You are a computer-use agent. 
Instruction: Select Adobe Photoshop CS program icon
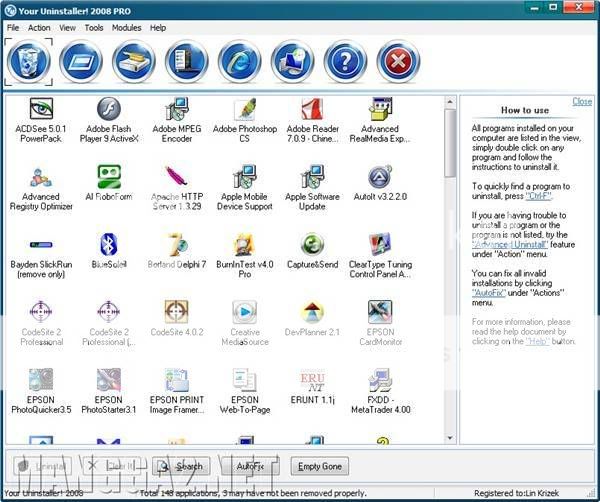[245, 109]
